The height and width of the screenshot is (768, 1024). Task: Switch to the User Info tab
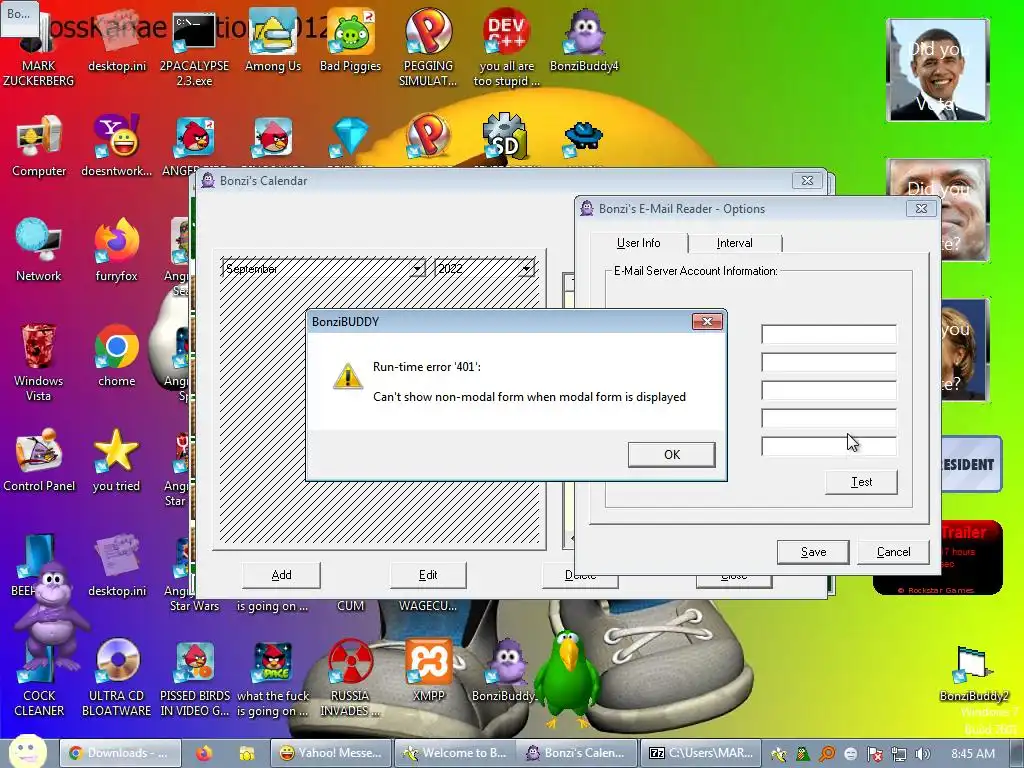tap(639, 243)
